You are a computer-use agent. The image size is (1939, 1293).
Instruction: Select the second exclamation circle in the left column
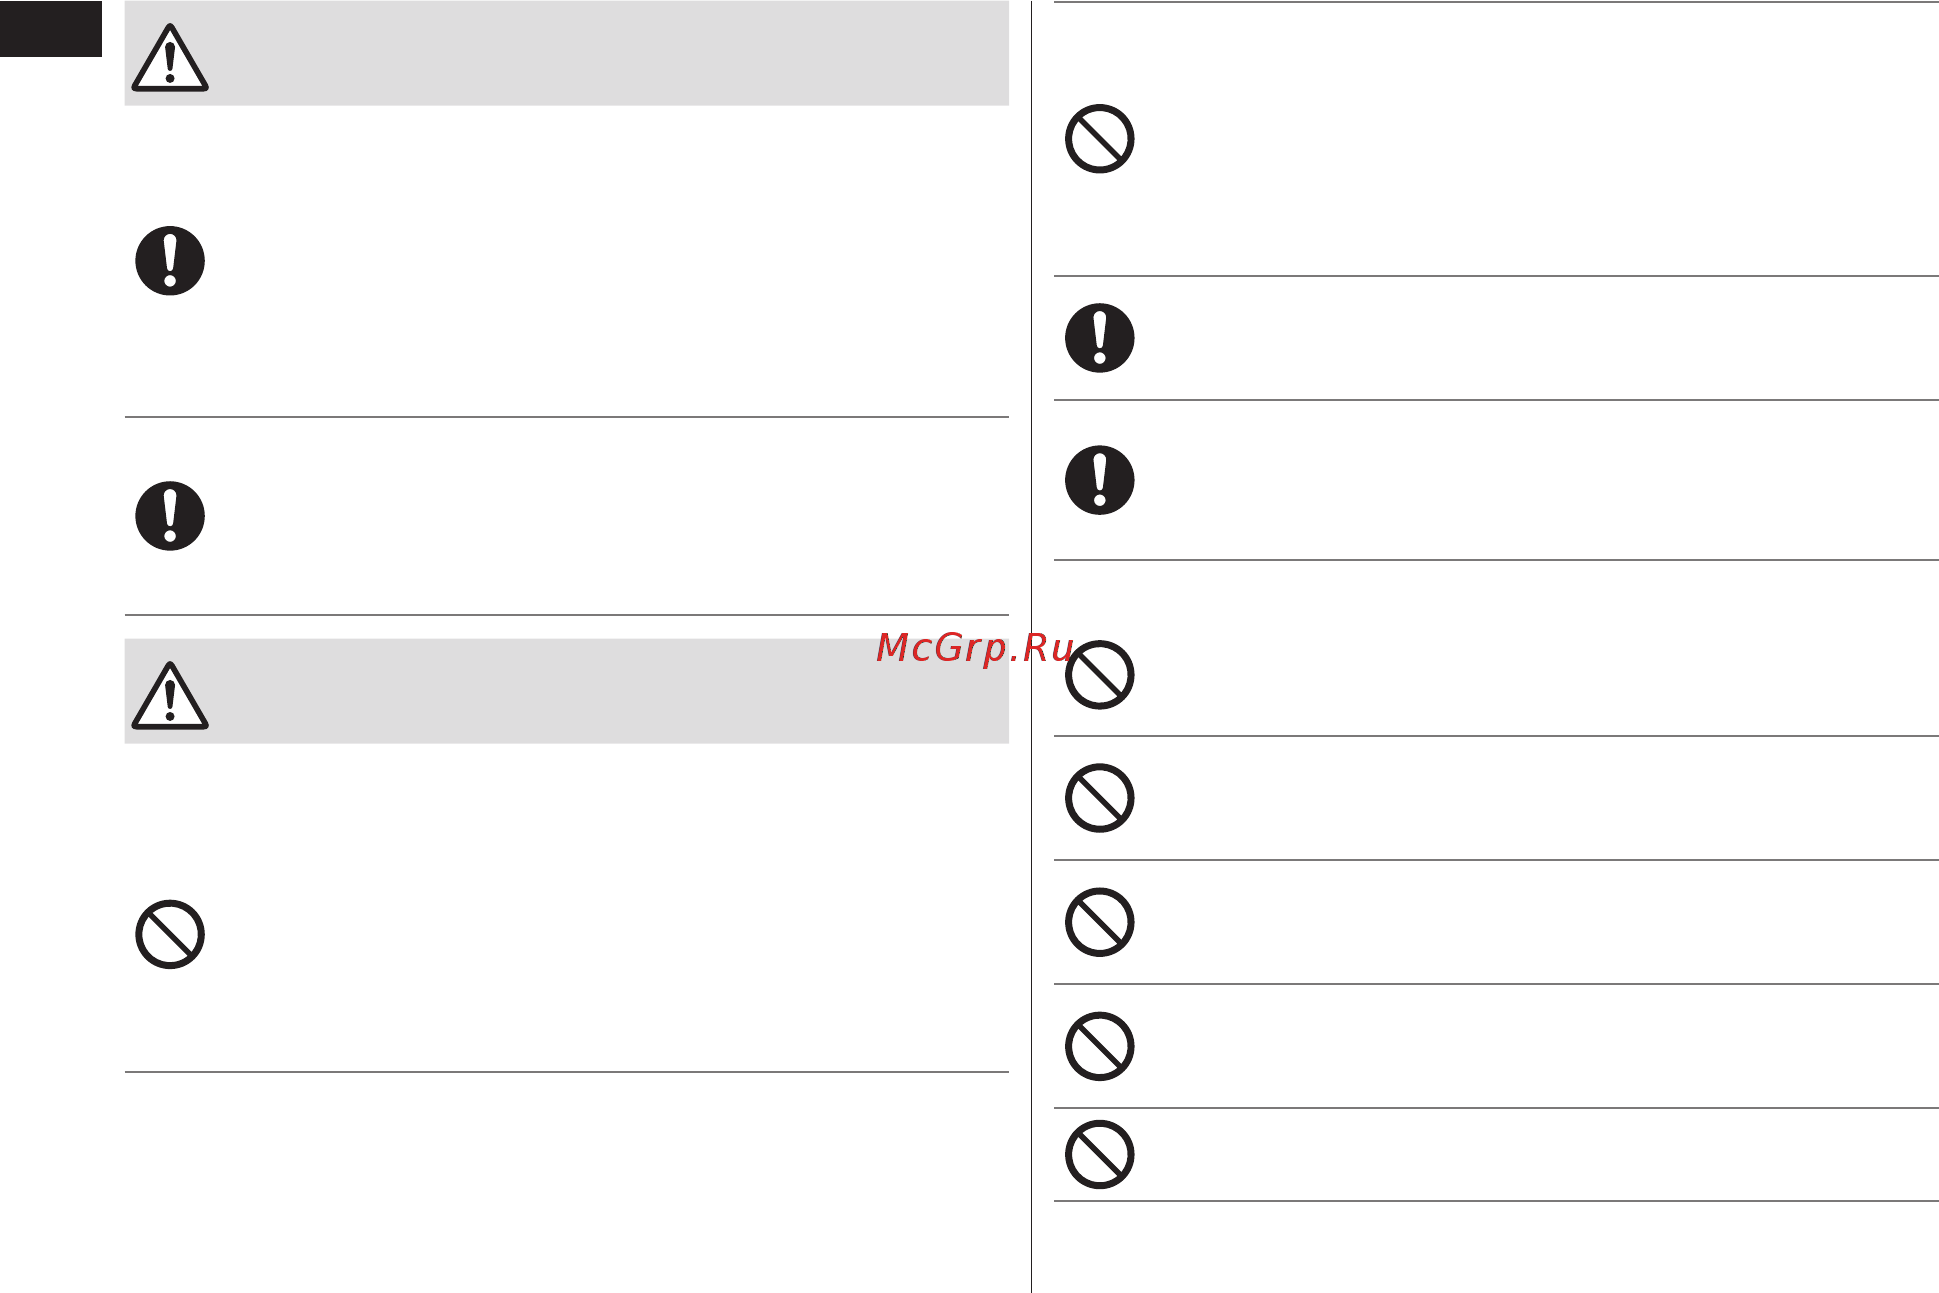click(x=170, y=516)
